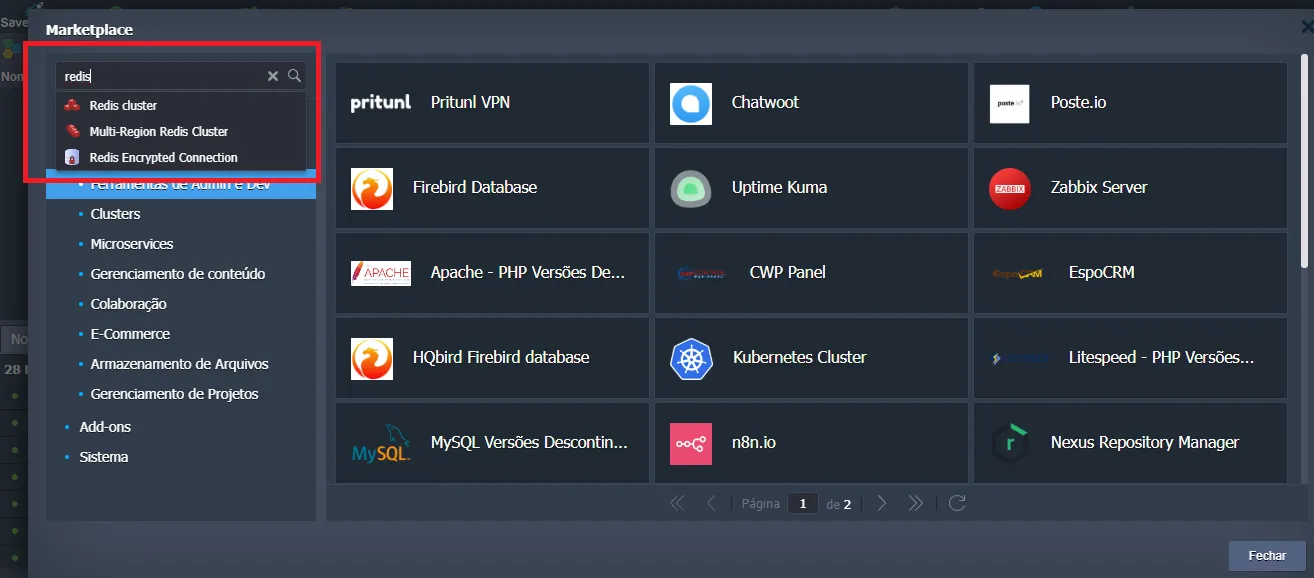Click the Kubernetes wheel icon
Screen dimensions: 1314x578
691,358
